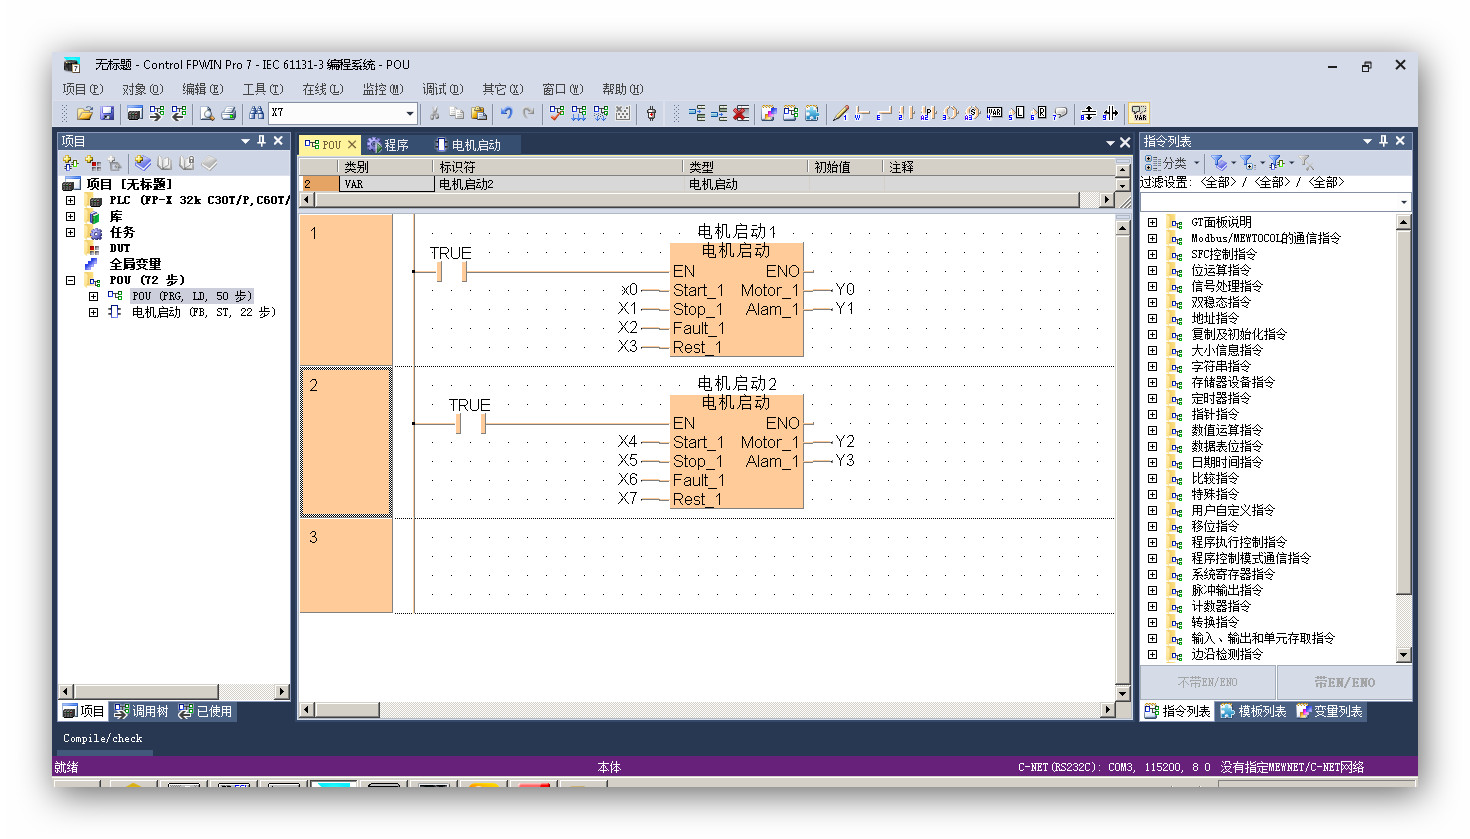Click the print preview magnifier icon
The image size is (1470, 839).
[206, 114]
